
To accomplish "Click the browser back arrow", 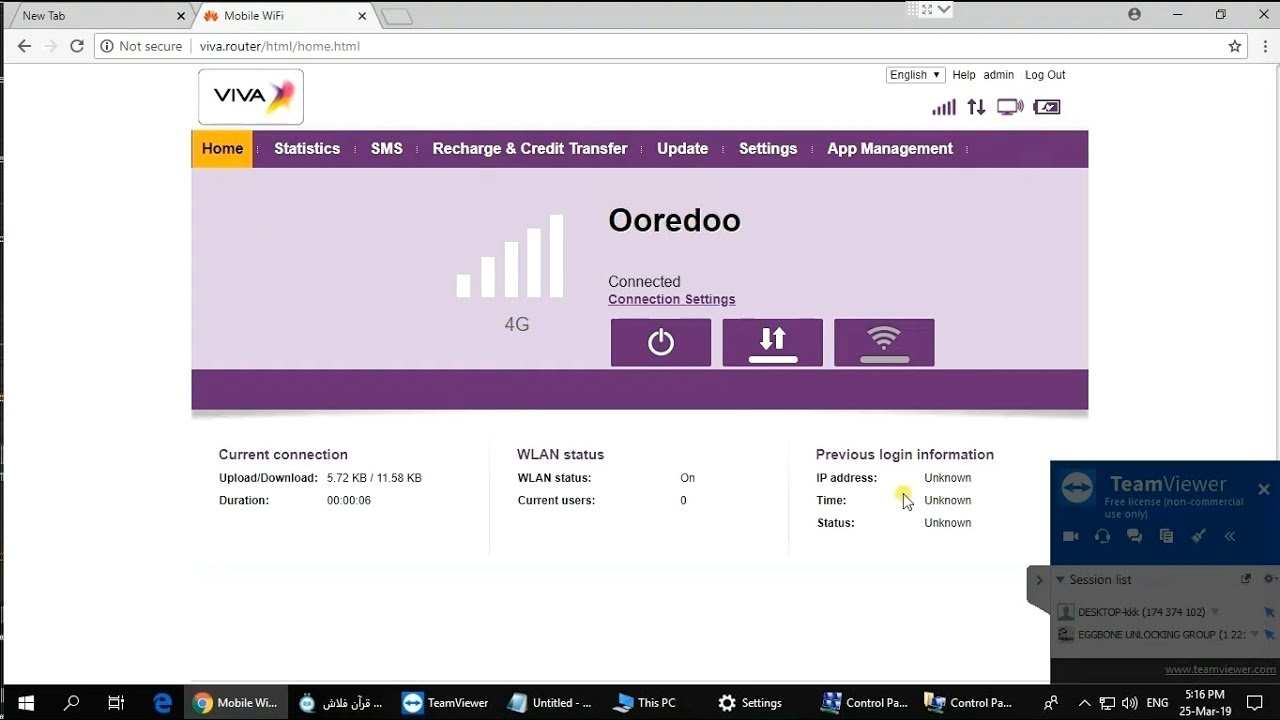I will (x=24, y=46).
